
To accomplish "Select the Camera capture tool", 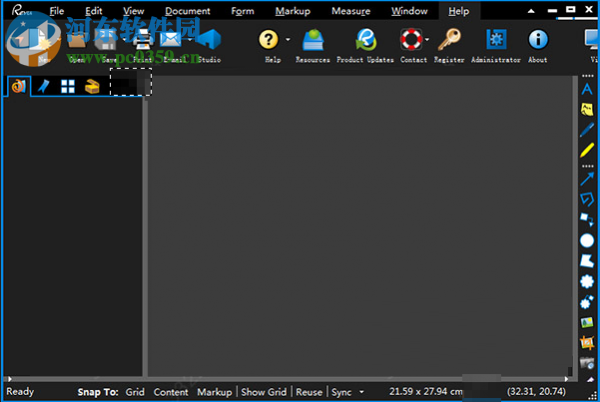I will click(x=587, y=363).
